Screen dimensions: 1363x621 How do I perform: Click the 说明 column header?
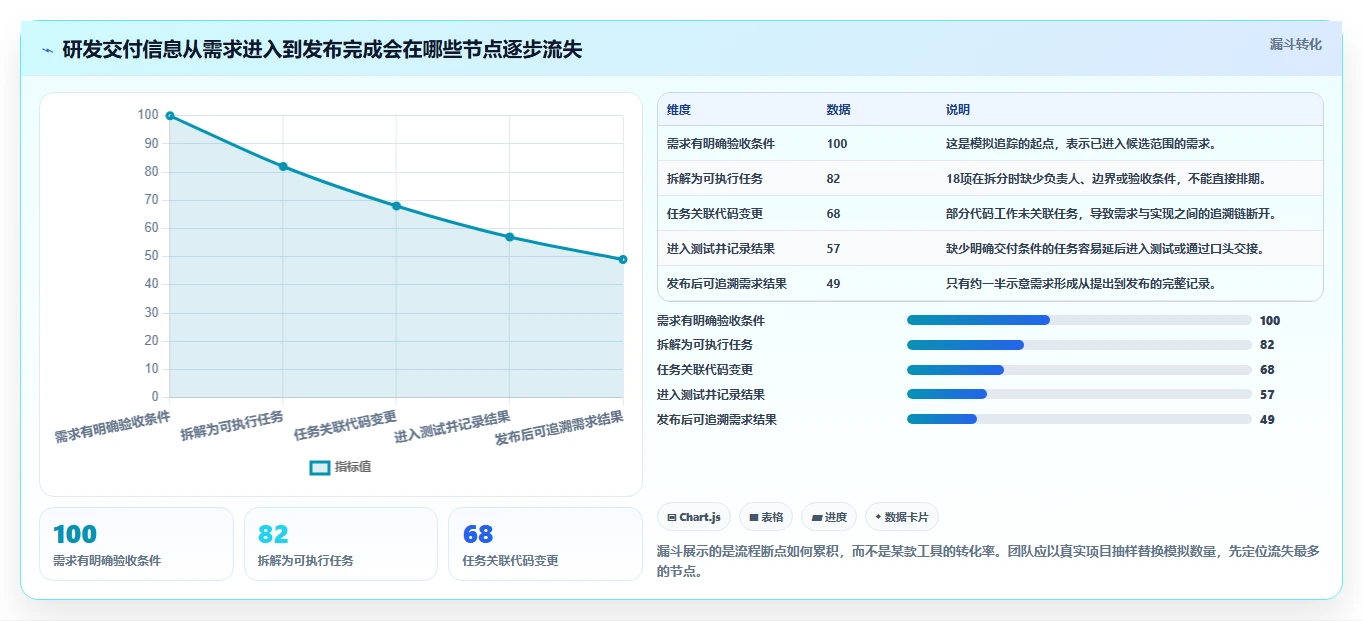[x=958, y=110]
